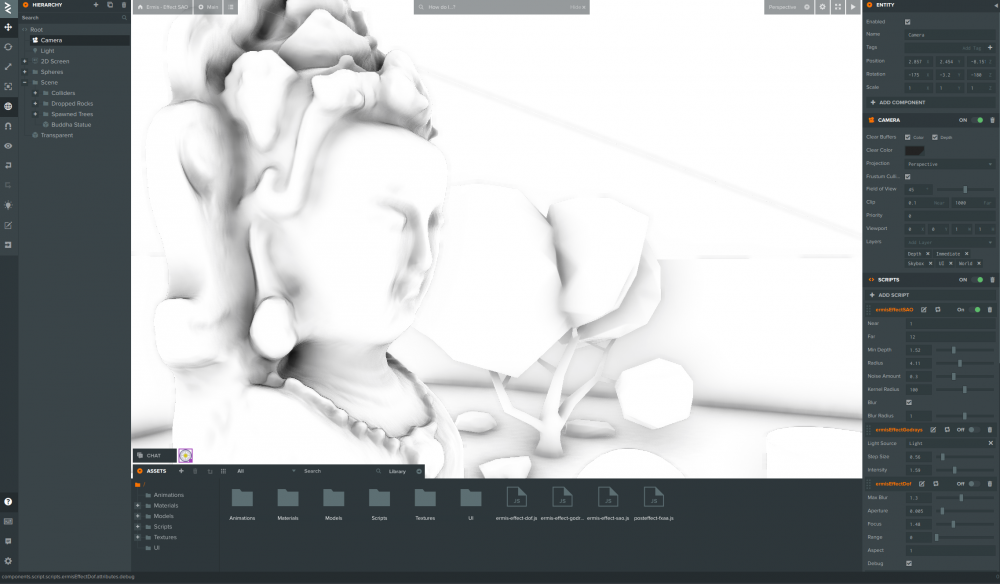The height and width of the screenshot is (584, 1000).
Task: Edit the ermisEffectSAO script pencil icon
Action: click(x=923, y=310)
